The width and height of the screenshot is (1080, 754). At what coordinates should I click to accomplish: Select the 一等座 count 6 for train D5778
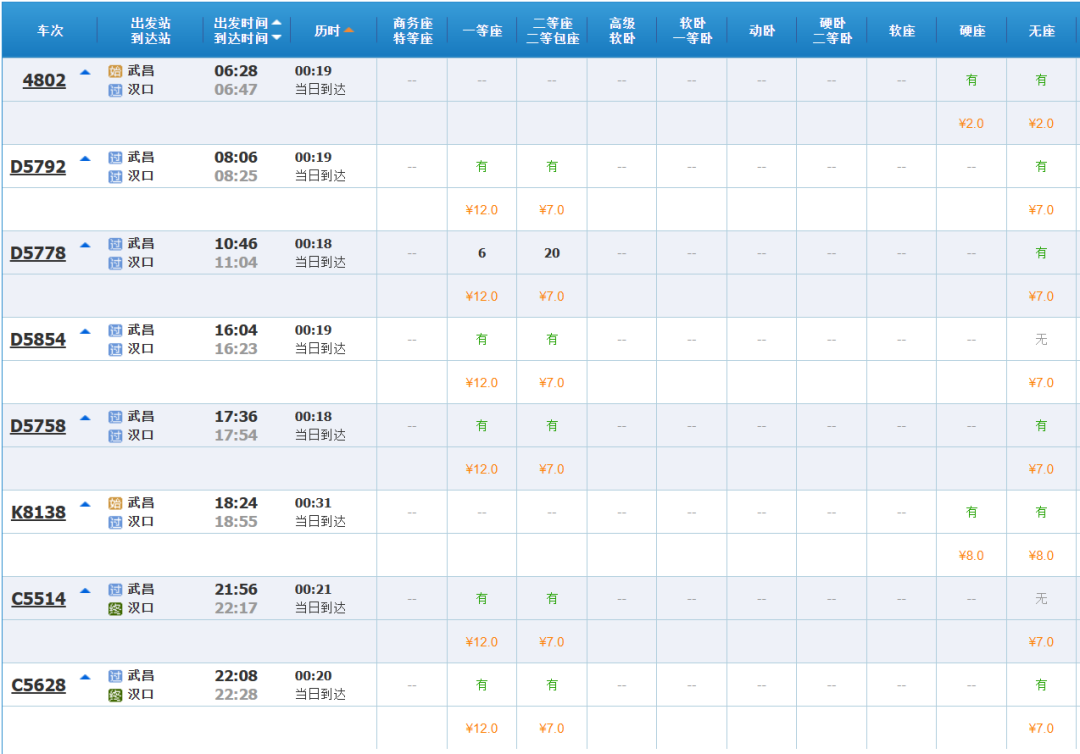point(481,253)
